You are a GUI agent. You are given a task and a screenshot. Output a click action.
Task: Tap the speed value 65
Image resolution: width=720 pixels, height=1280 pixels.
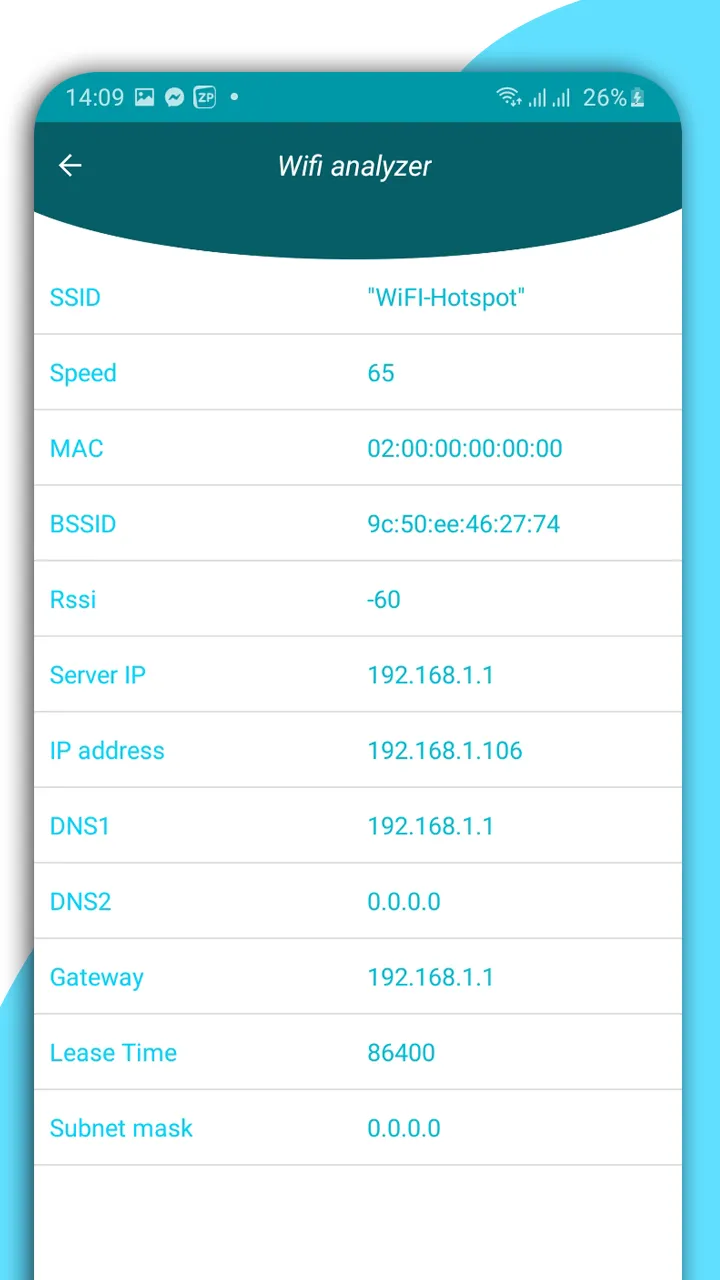click(x=381, y=373)
